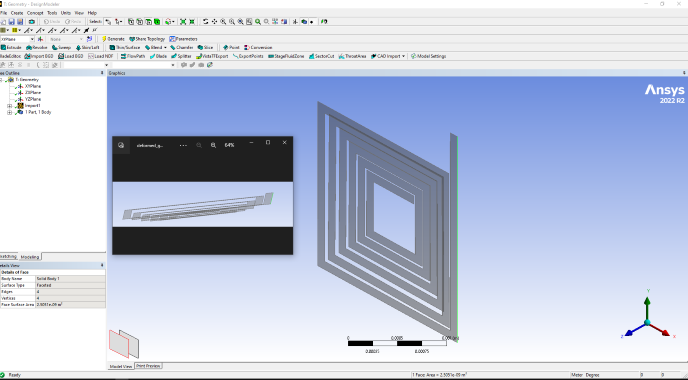Switch to the Print Preview tab

[148, 366]
